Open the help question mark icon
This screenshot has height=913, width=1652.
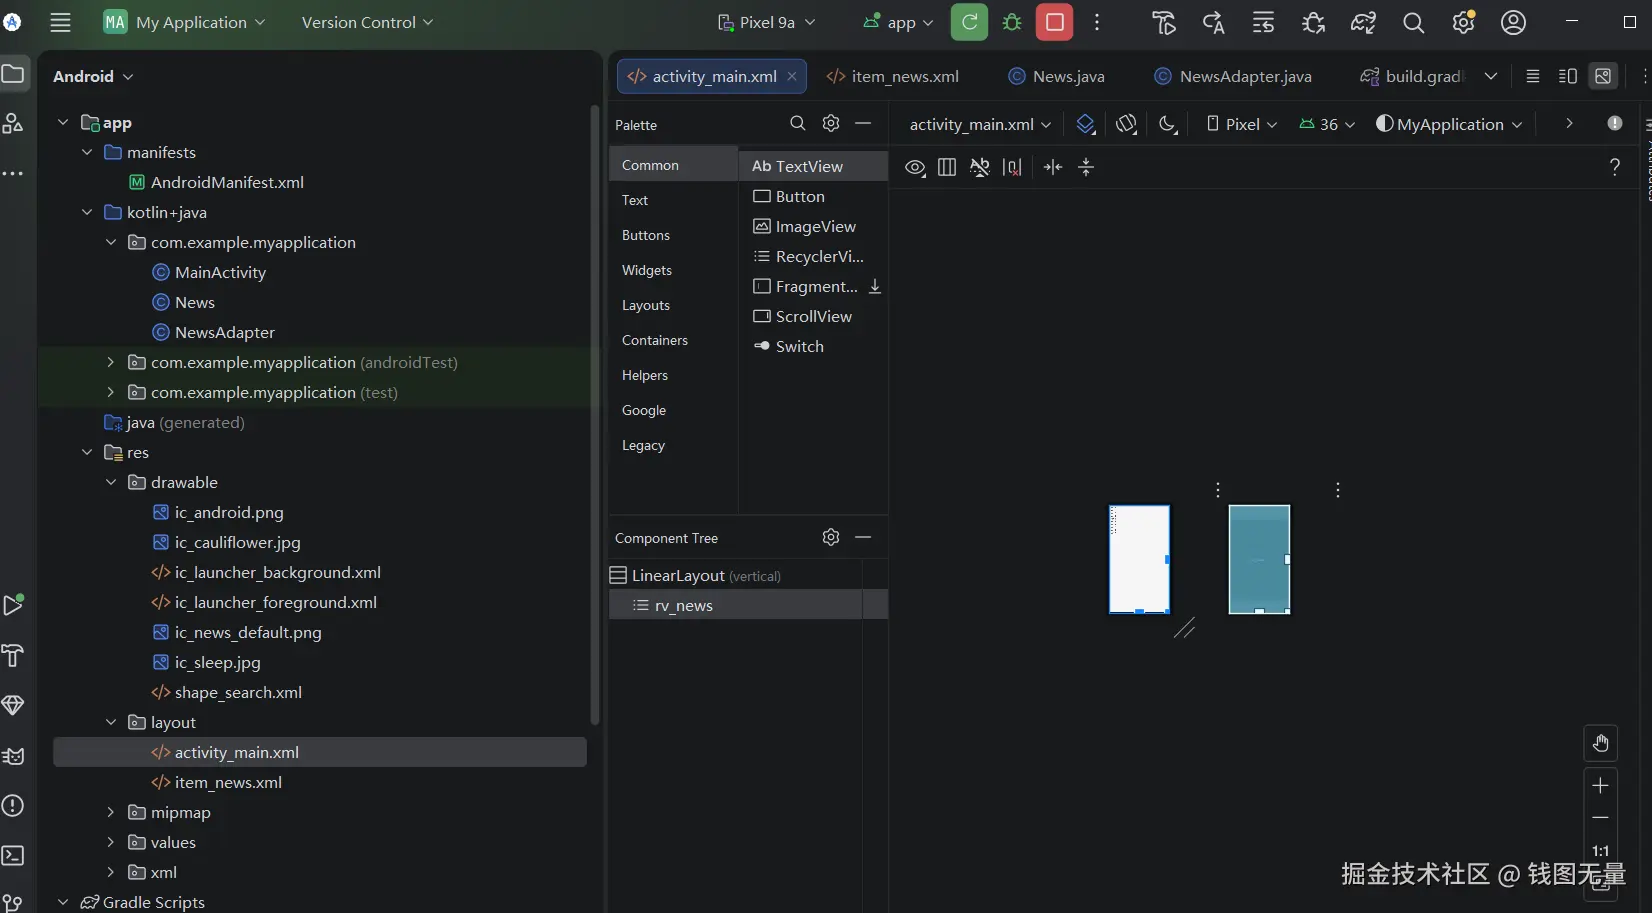pos(1614,167)
